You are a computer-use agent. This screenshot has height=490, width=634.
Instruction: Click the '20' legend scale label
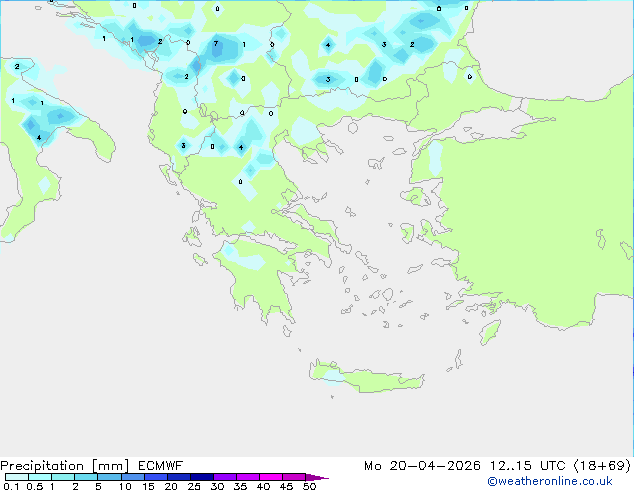pos(171,486)
